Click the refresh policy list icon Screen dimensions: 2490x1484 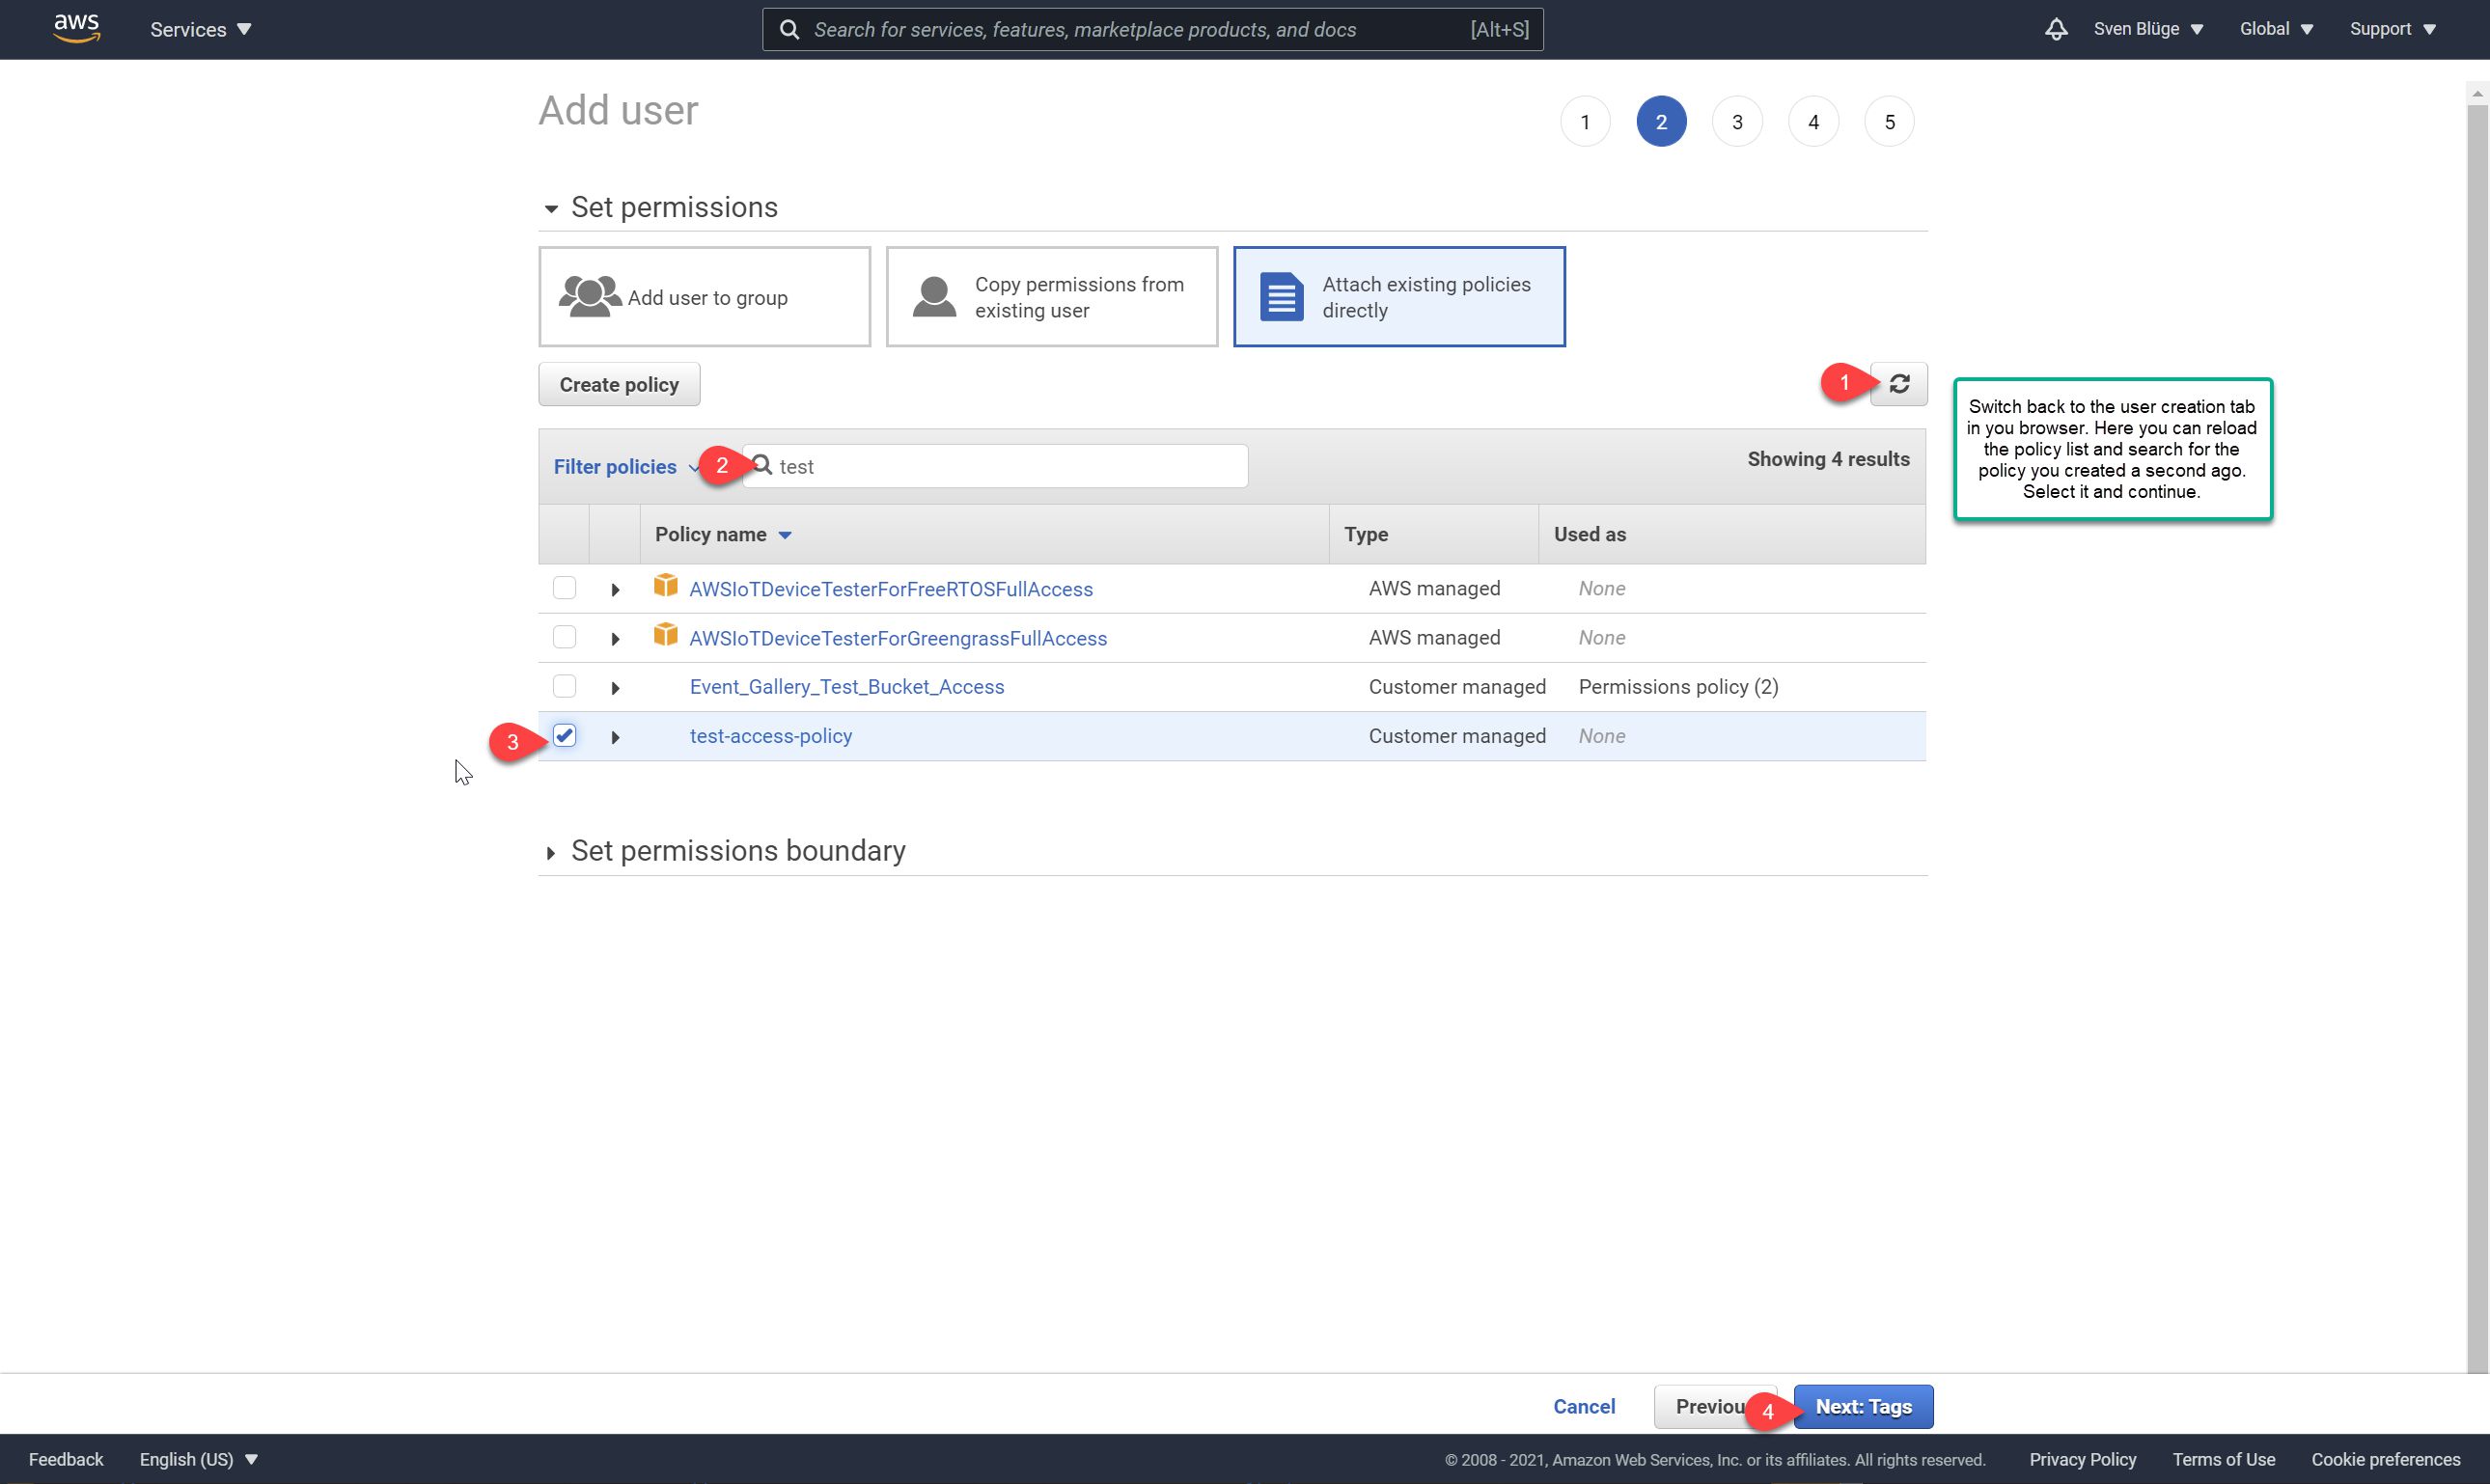coord(1899,383)
